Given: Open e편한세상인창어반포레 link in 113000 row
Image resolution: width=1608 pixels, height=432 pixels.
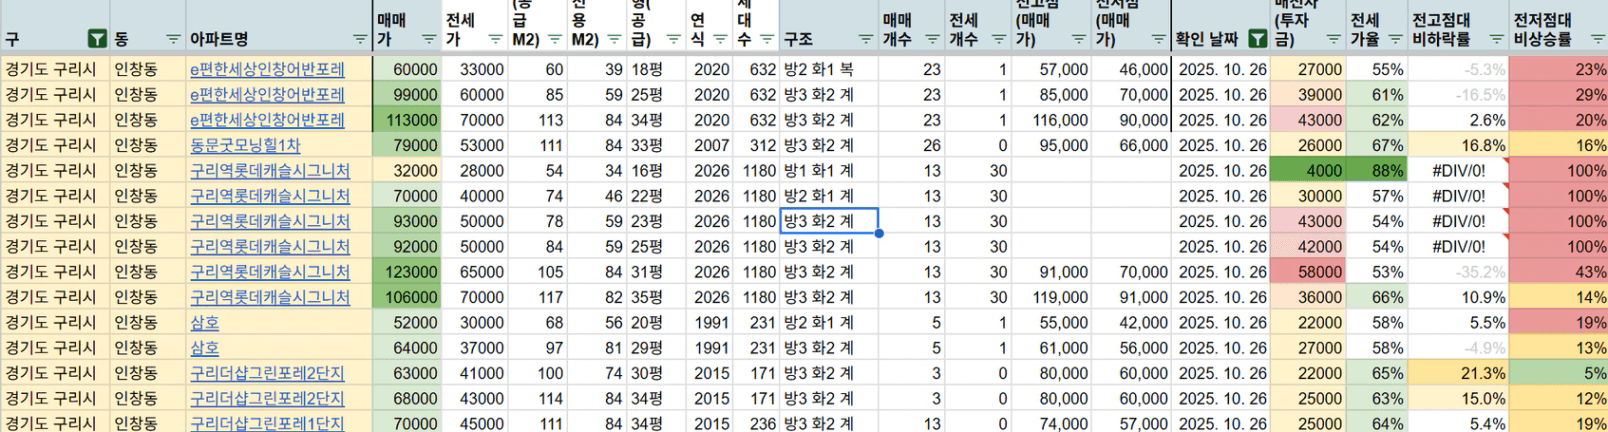Looking at the screenshot, I should 267,120.
